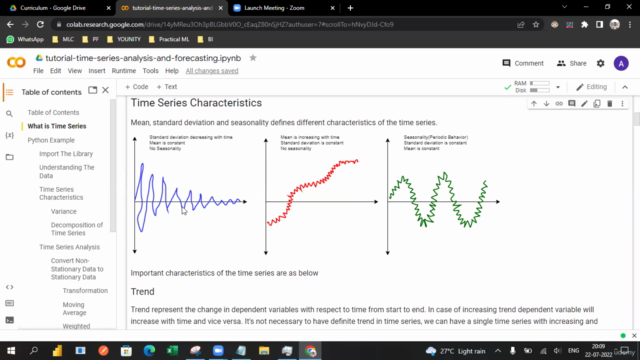The image size is (640, 360).
Task: Open more cell actions menu
Action: 622,104
